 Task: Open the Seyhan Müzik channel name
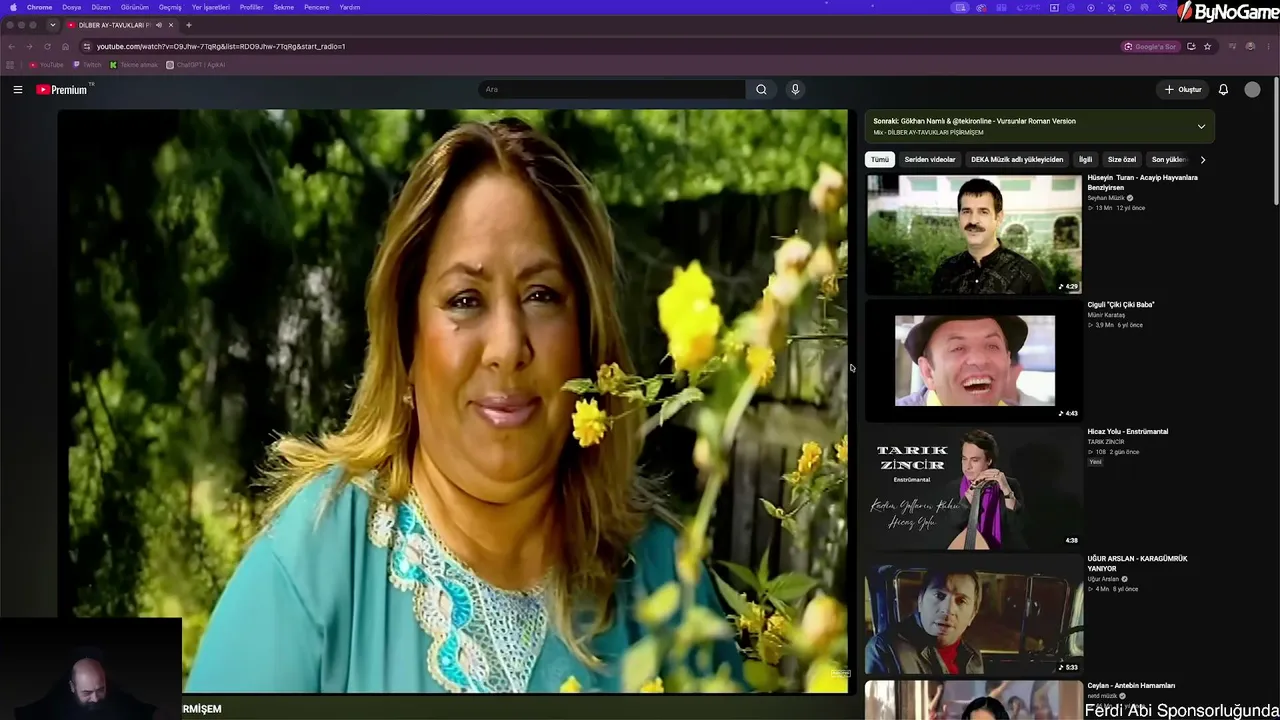click(1106, 198)
